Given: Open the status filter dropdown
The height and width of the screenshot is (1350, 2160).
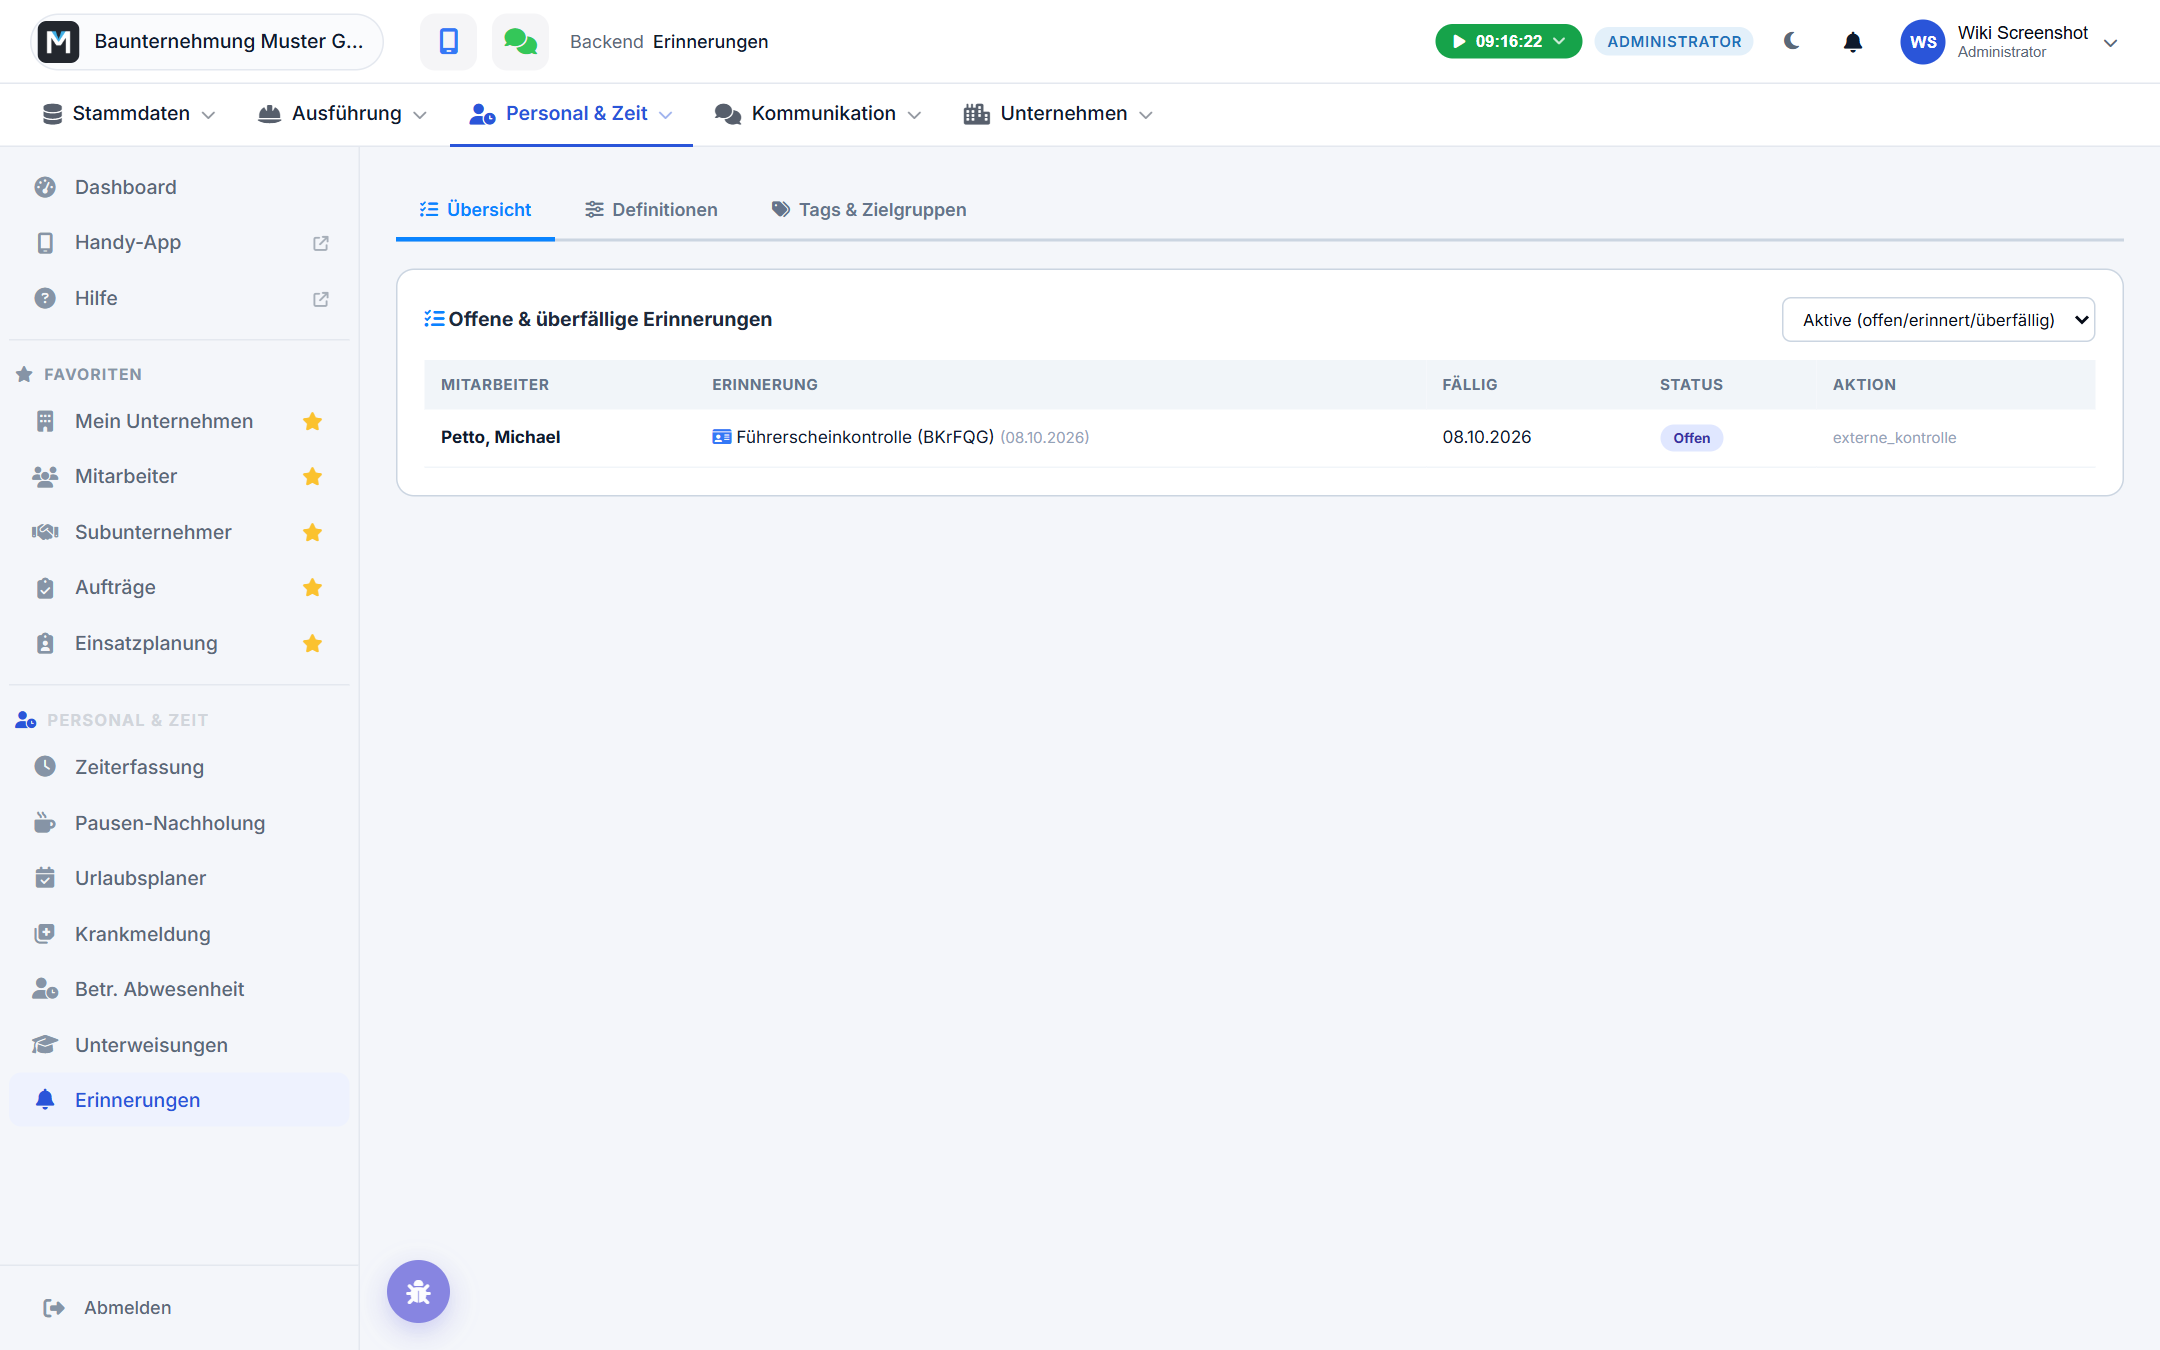Looking at the screenshot, I should coord(1938,320).
